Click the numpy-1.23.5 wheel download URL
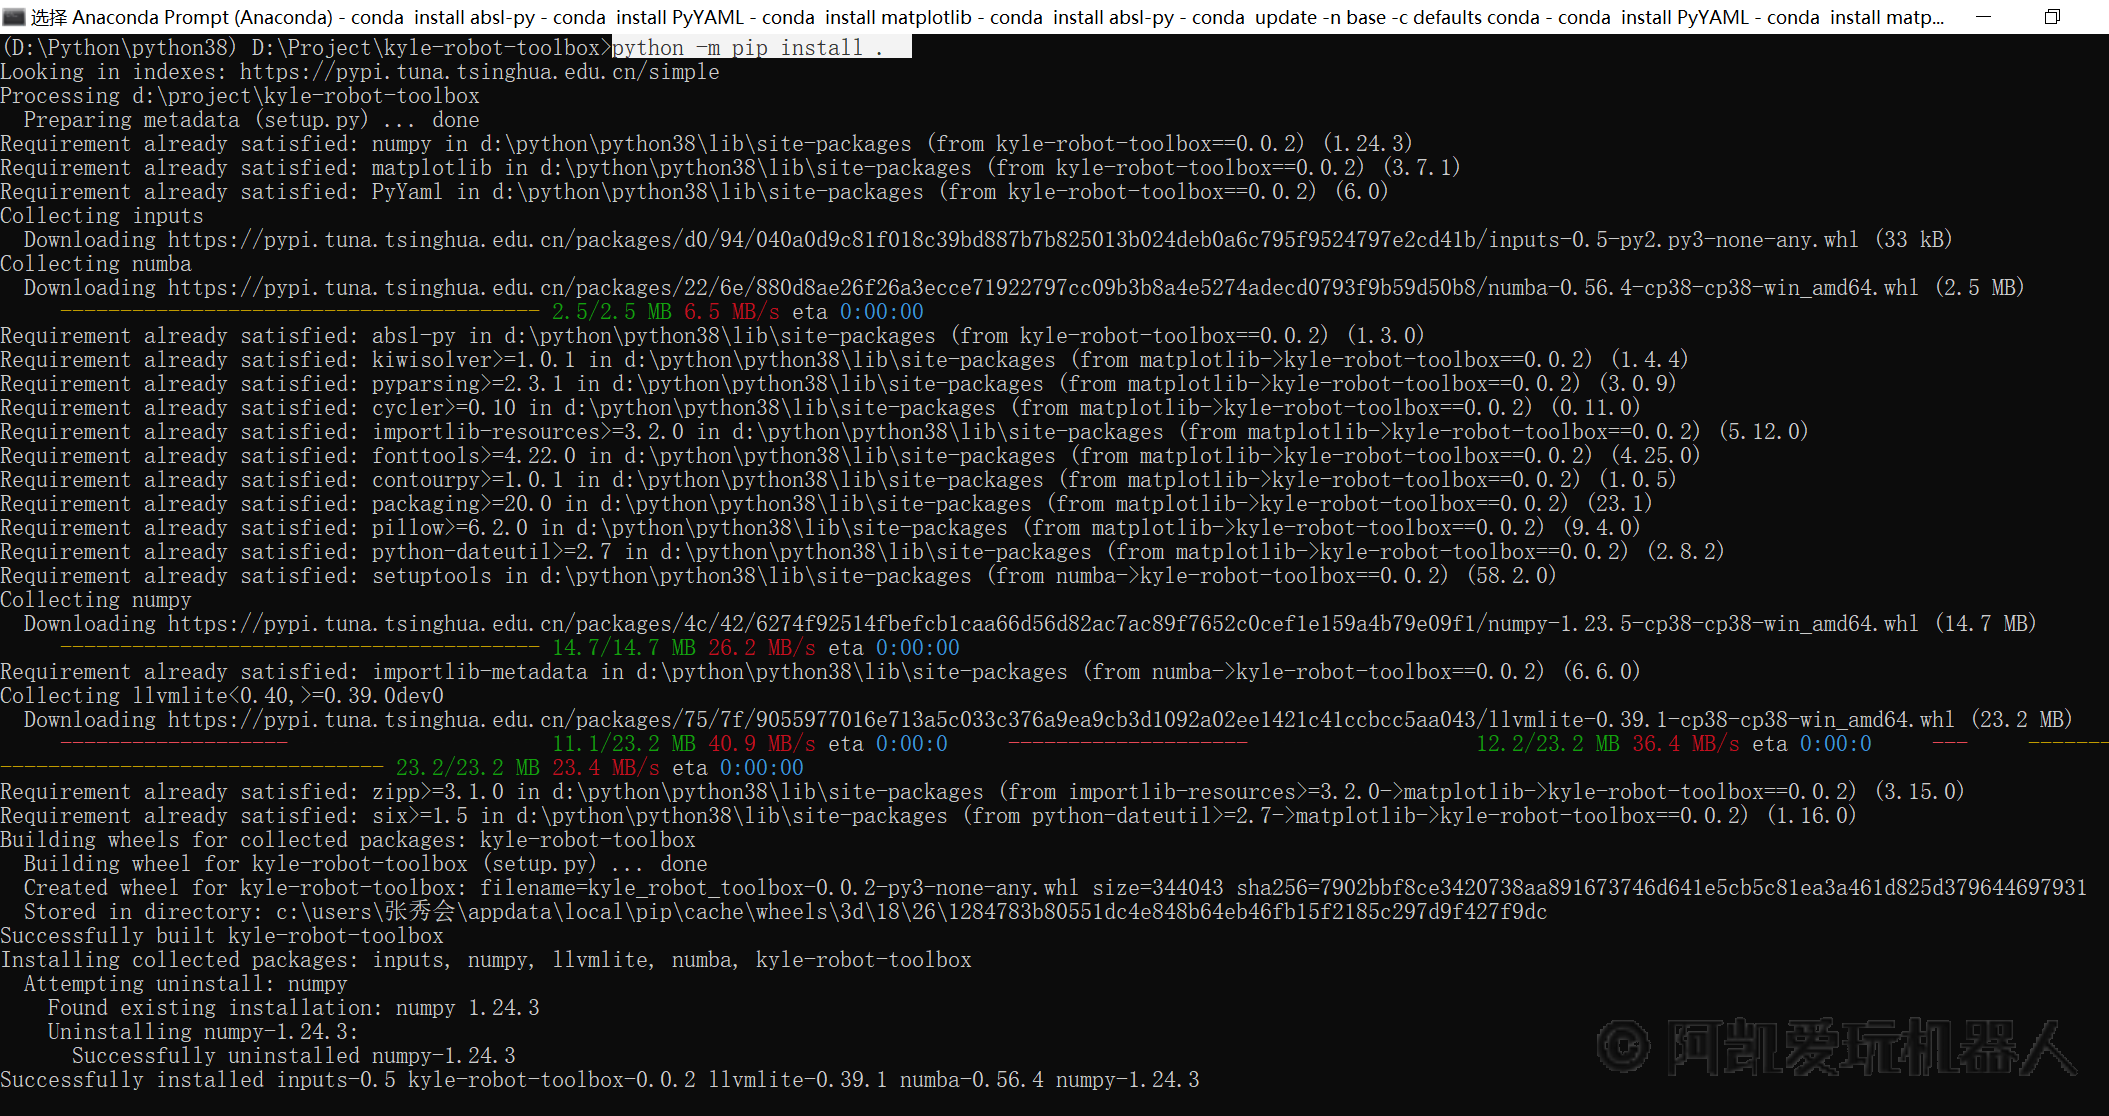Screen dimensions: 2109x1116 point(1043,624)
